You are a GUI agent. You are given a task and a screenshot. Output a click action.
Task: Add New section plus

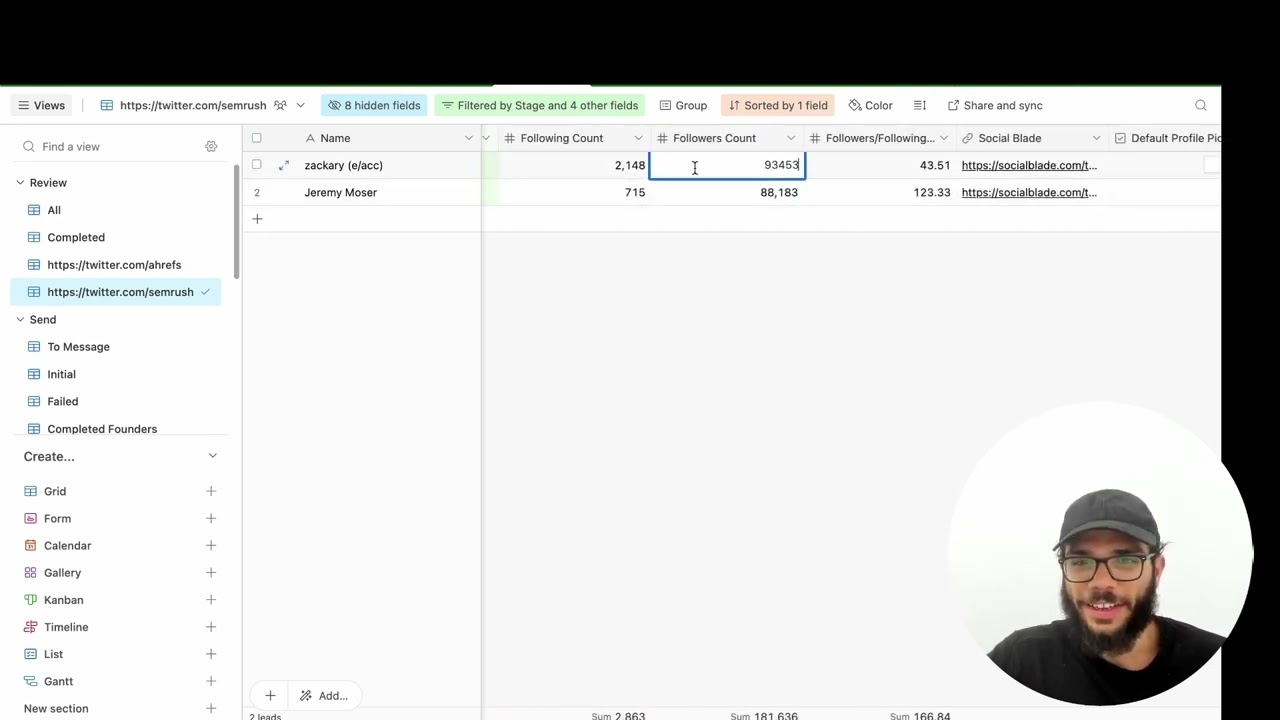coord(211,708)
